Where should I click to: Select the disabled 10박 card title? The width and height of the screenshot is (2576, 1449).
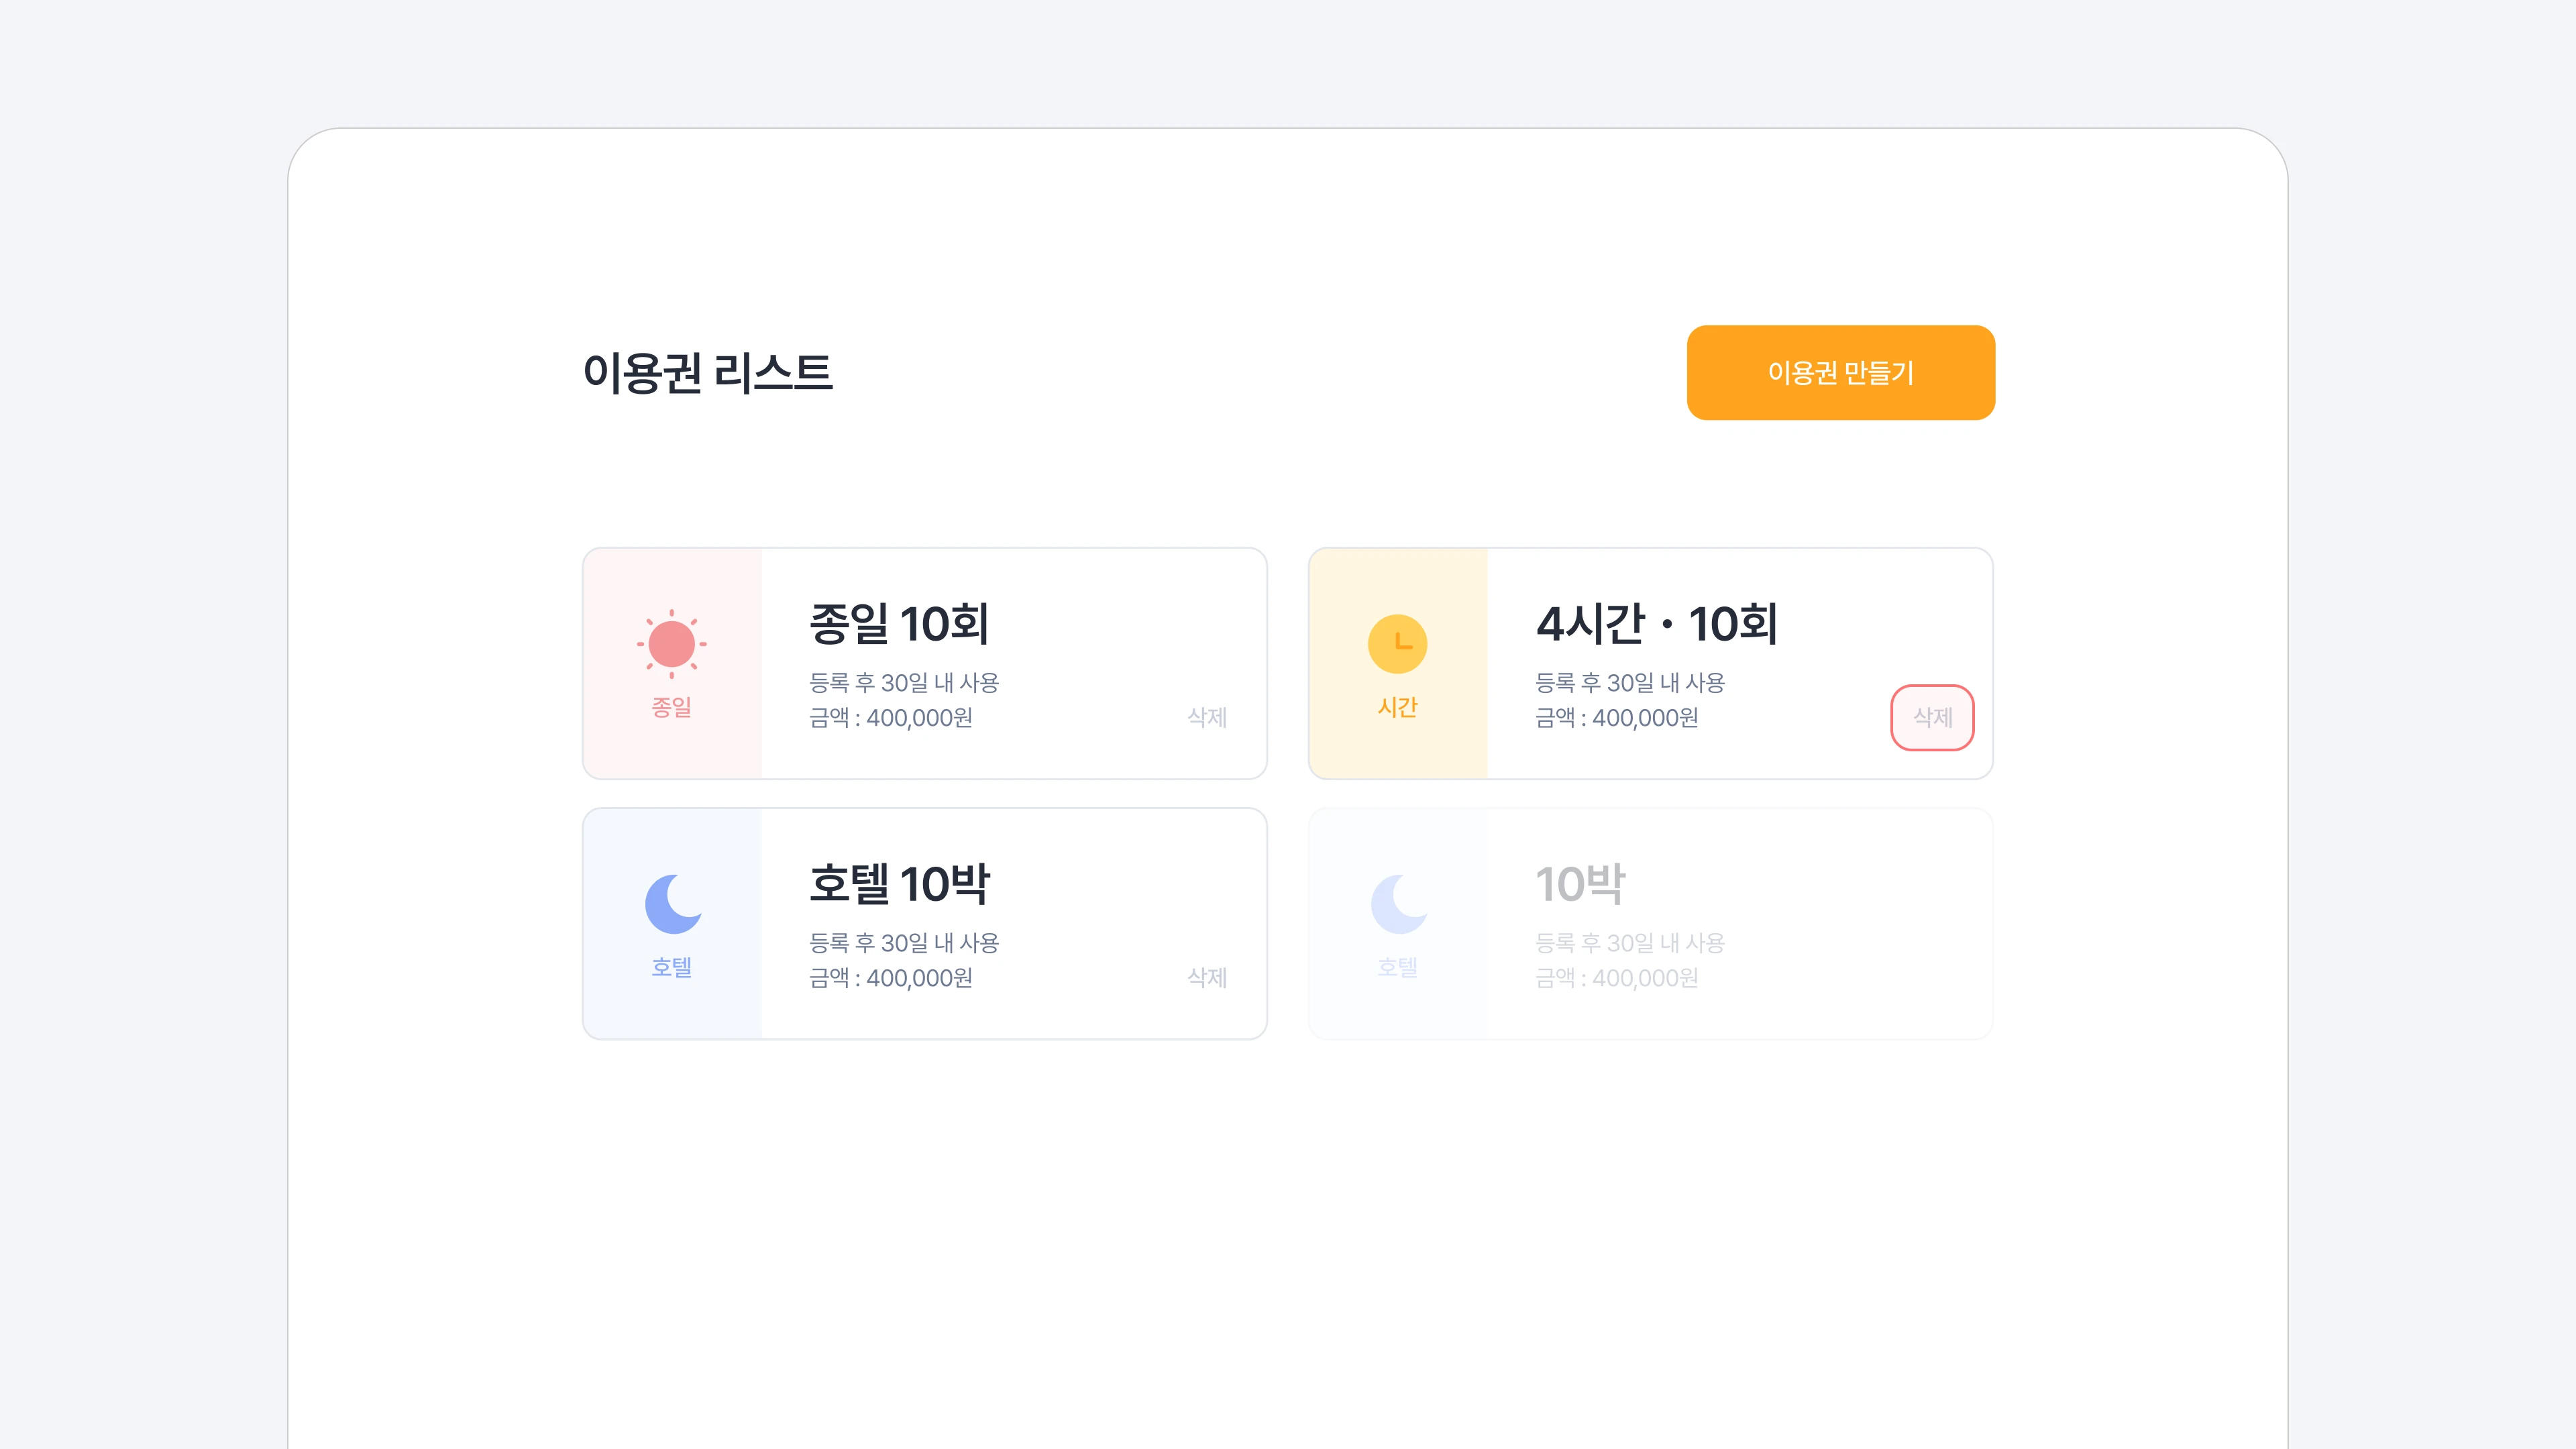[1580, 883]
